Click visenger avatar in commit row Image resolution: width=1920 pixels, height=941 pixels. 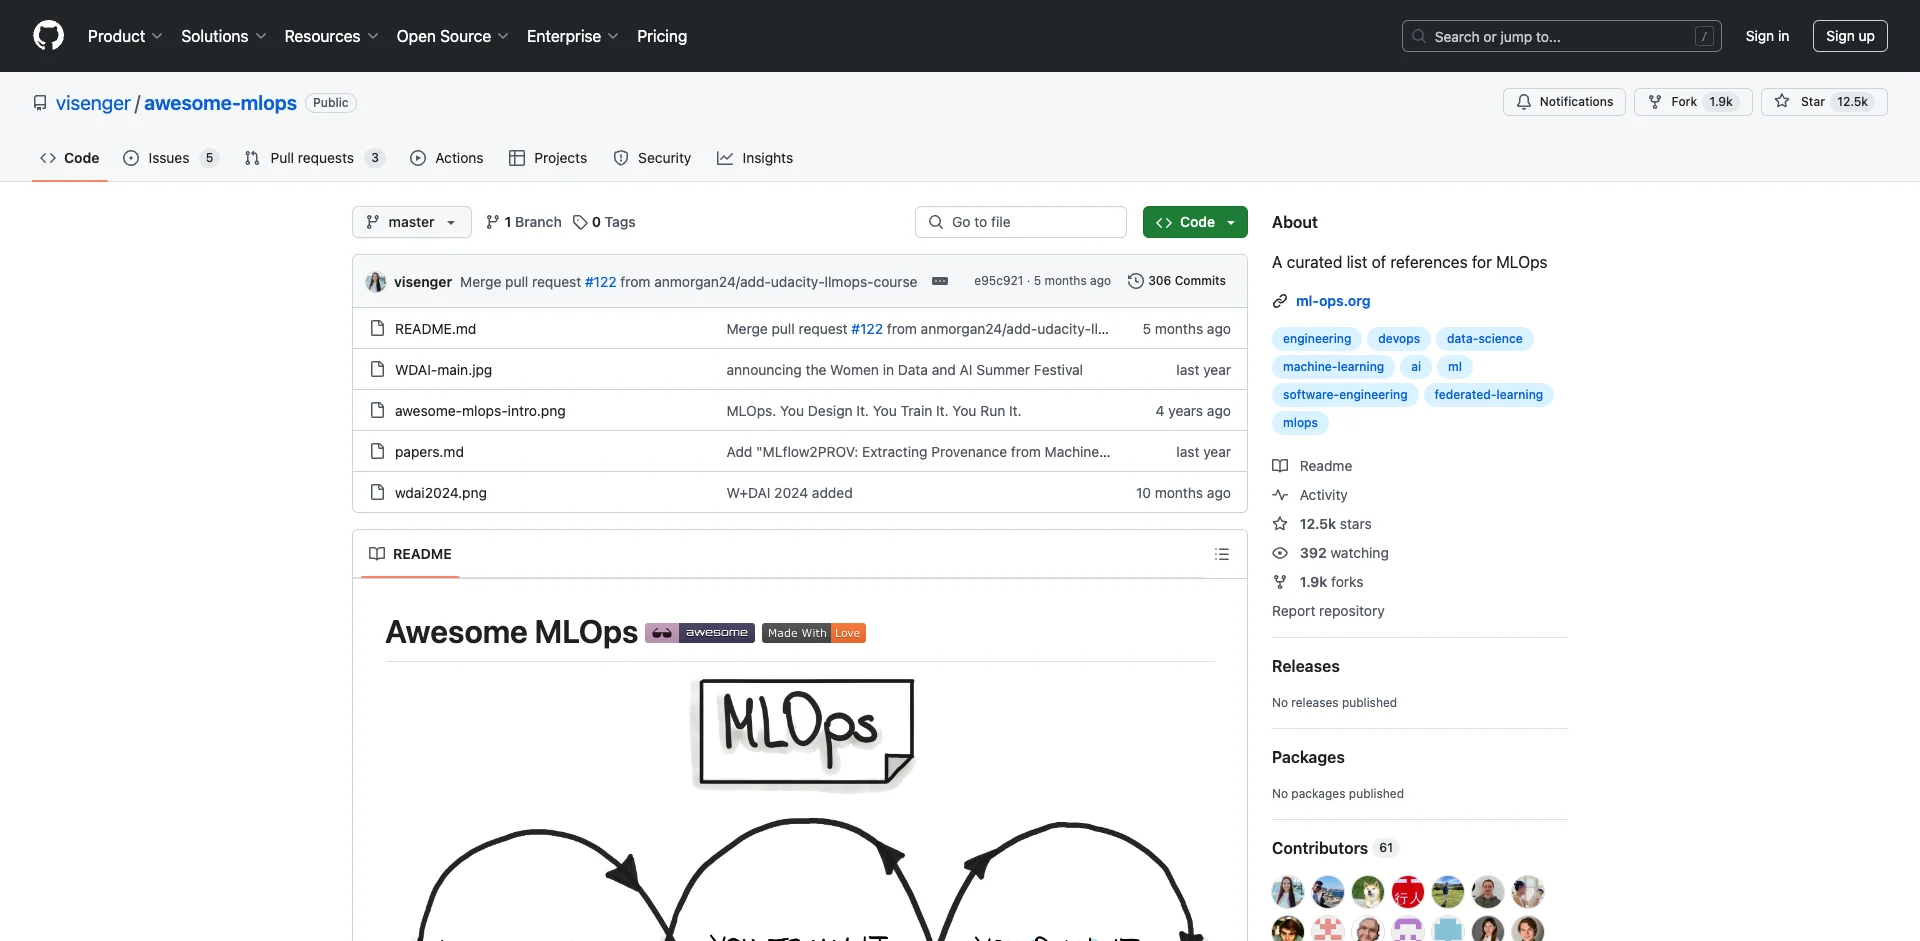pyautogui.click(x=376, y=282)
